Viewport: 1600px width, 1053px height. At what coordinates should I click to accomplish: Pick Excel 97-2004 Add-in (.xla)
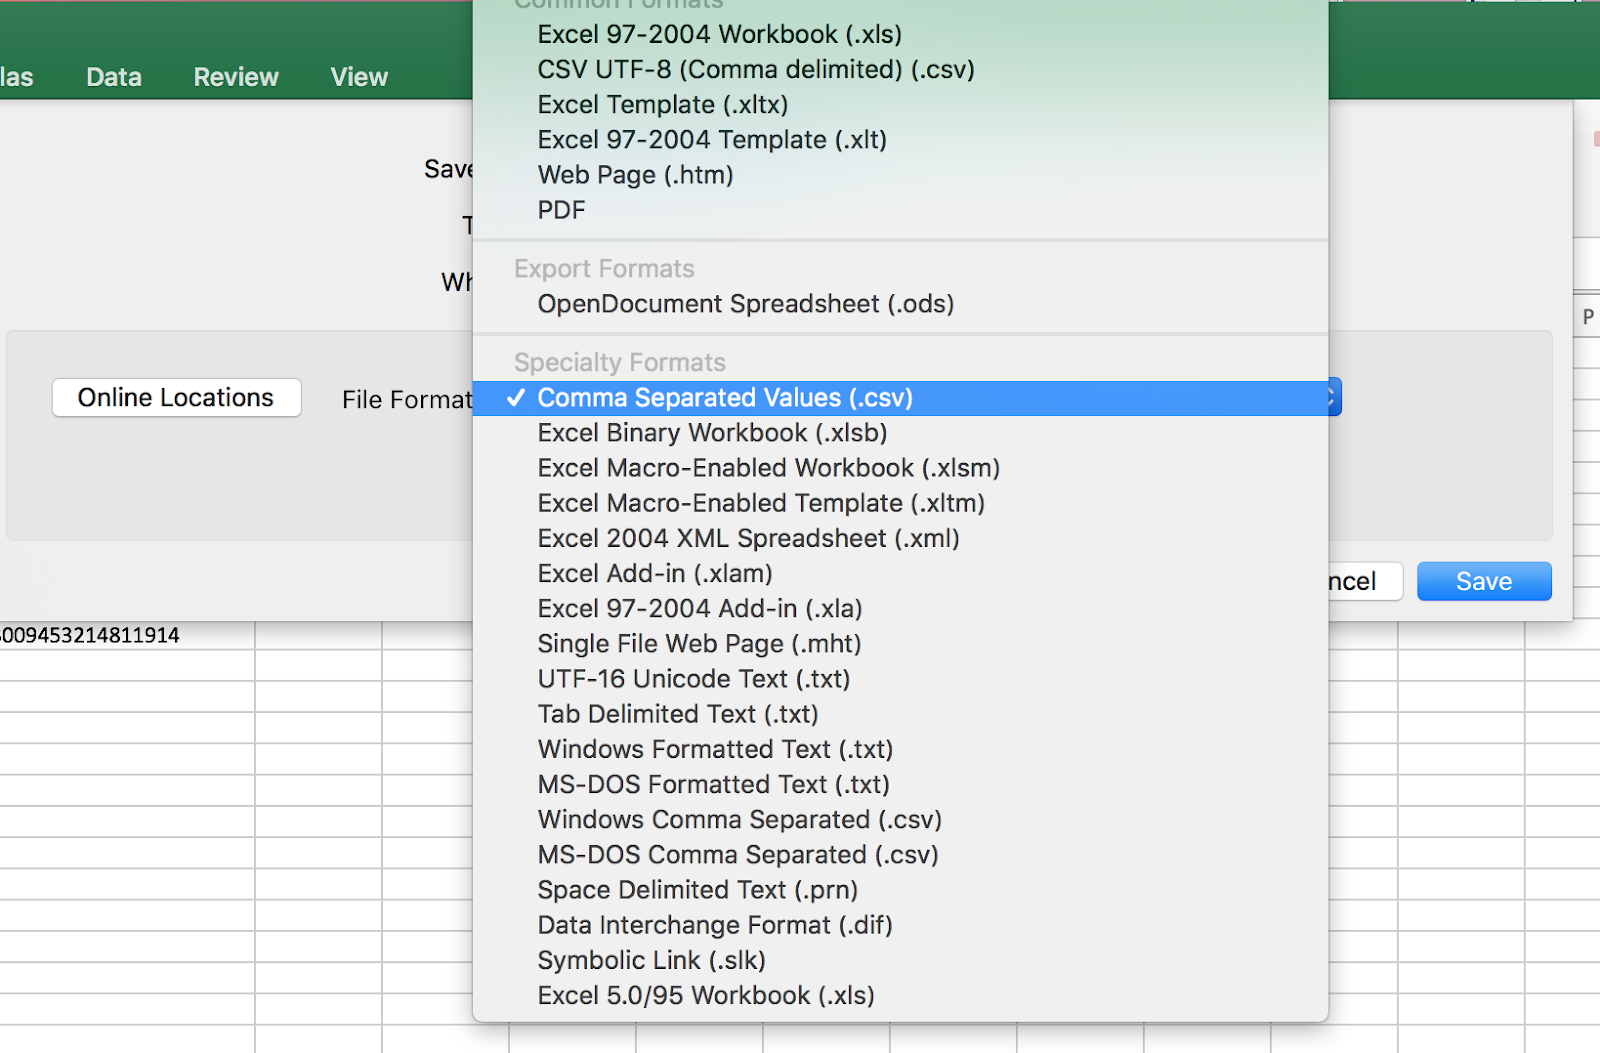coord(900,608)
